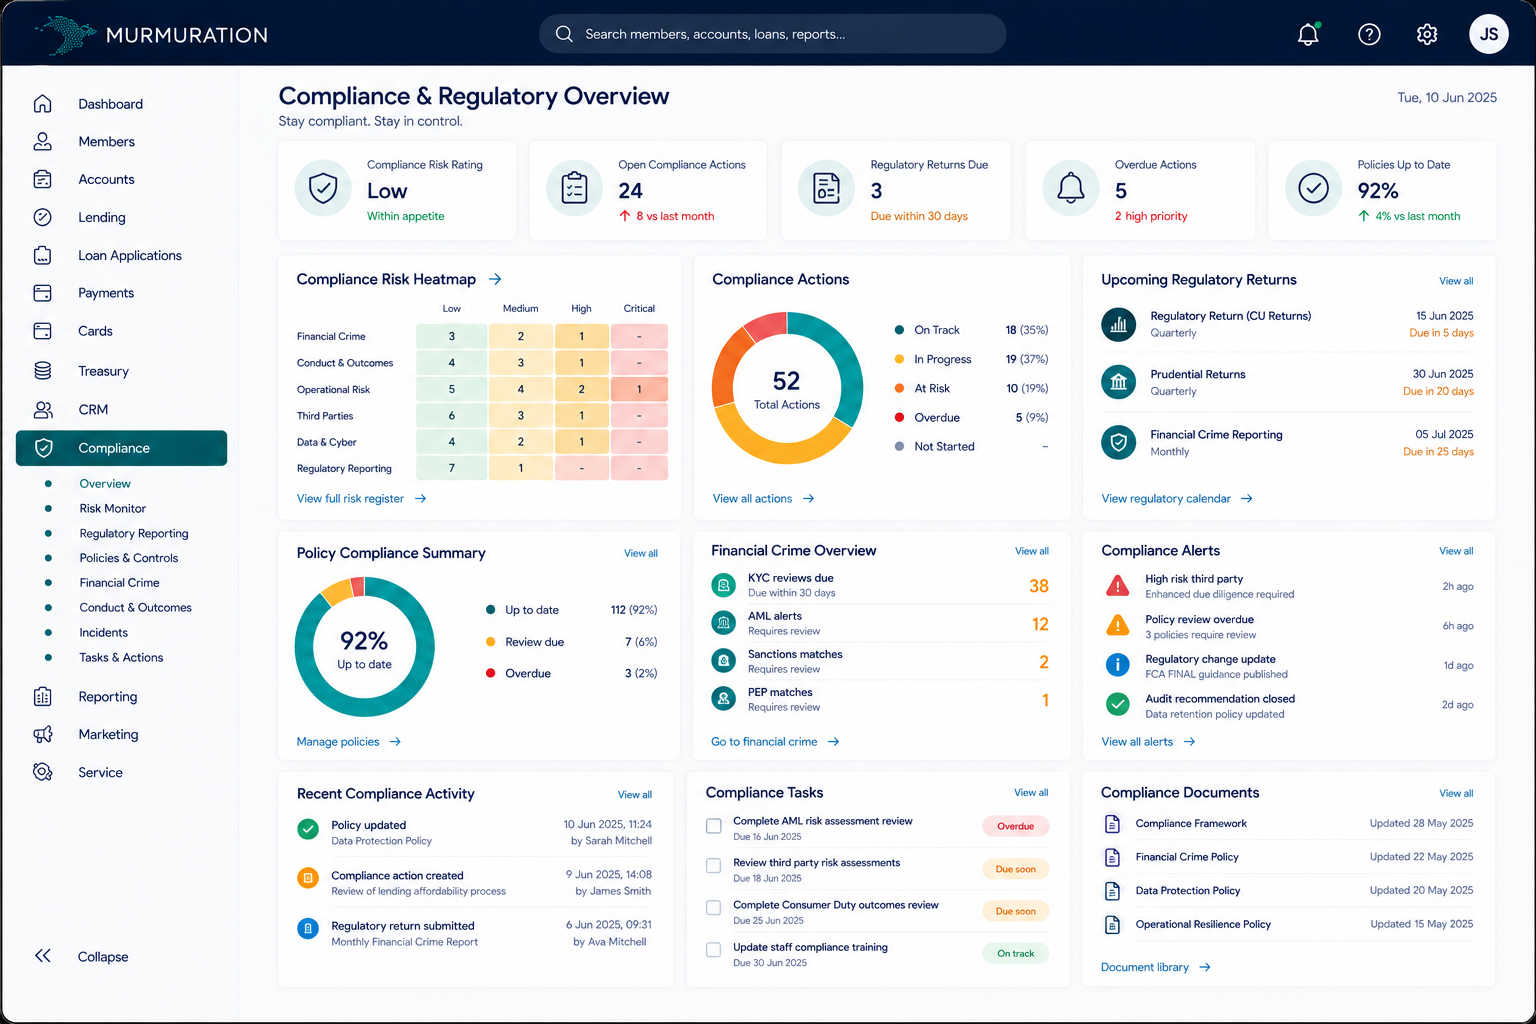
Task: Click the High risk third party warning icon
Action: click(1117, 586)
